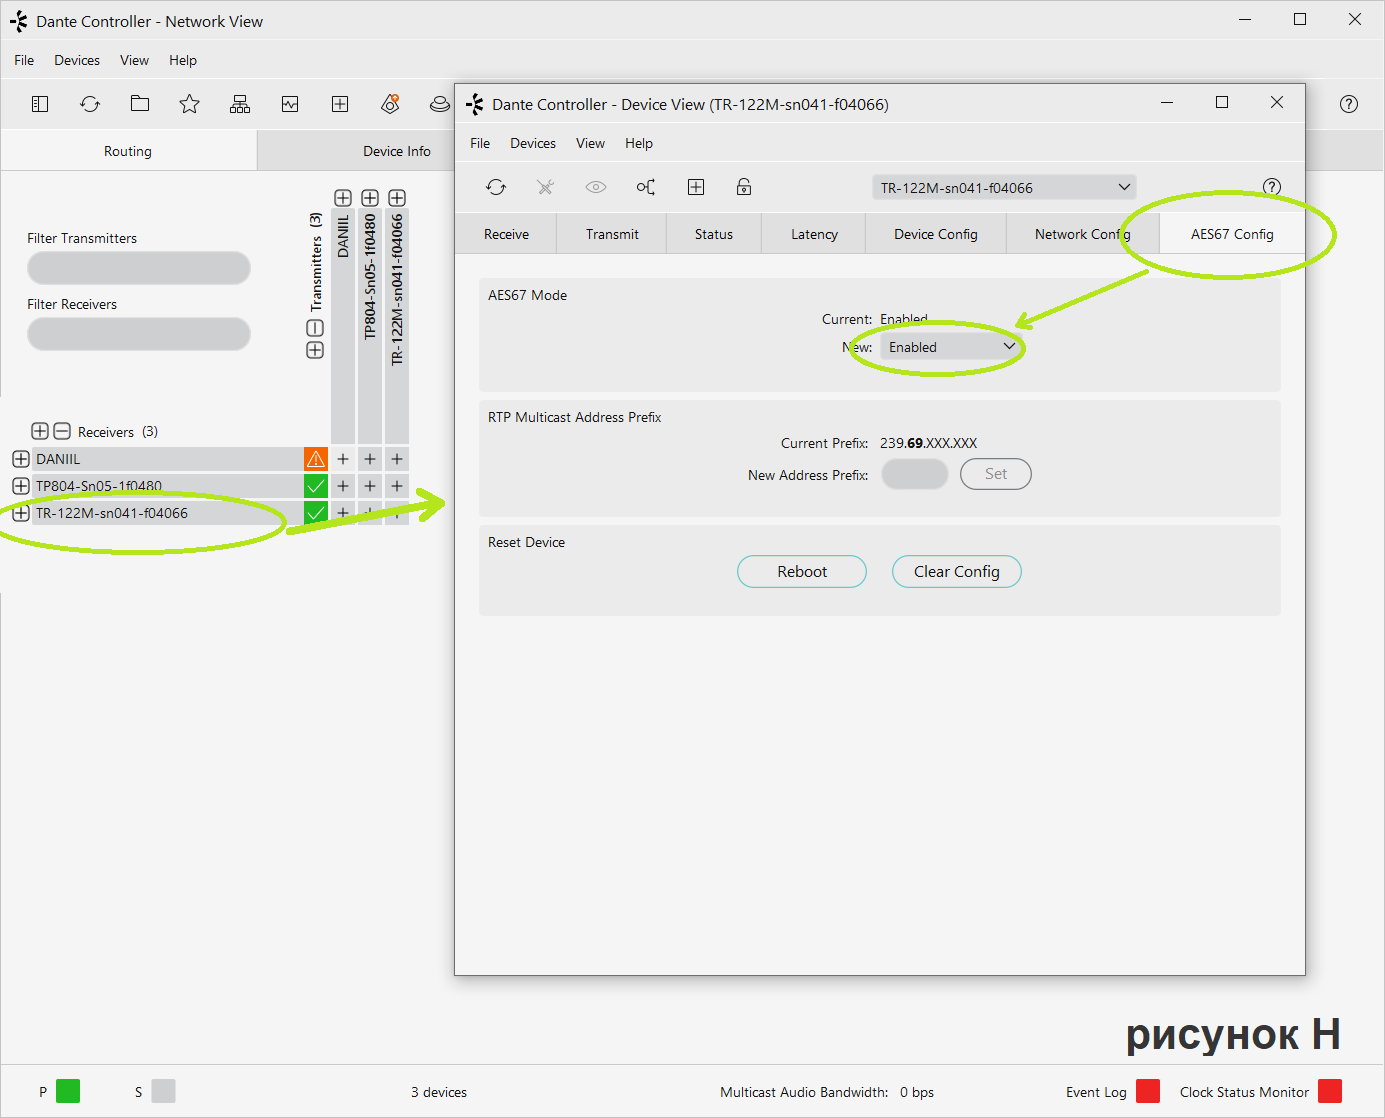Toggle the green check status for TR-122M-sn041-f04066
Screen dimensions: 1385x1118
tap(316, 513)
